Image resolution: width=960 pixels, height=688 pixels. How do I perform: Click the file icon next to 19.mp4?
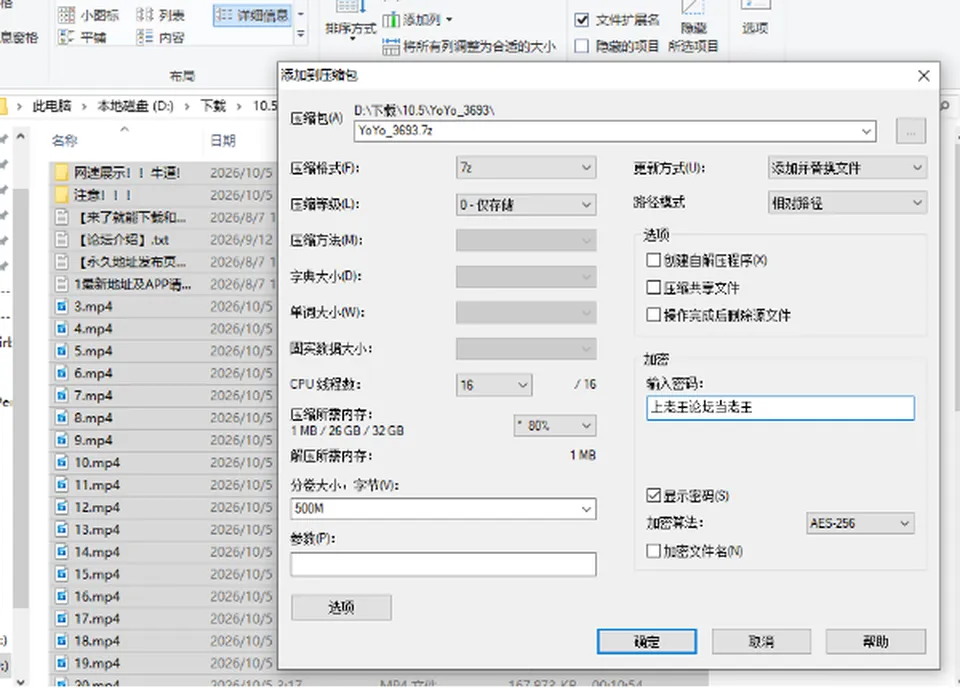click(x=61, y=663)
